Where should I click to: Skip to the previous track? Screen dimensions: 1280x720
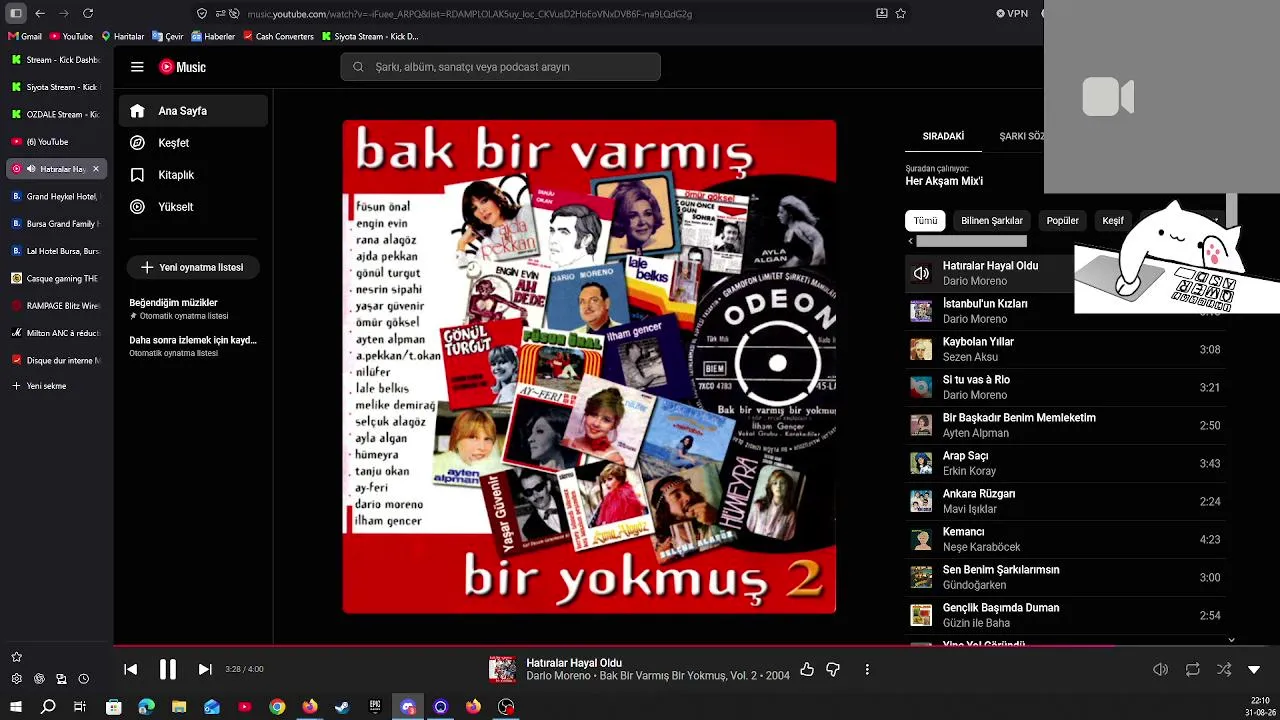click(x=131, y=669)
